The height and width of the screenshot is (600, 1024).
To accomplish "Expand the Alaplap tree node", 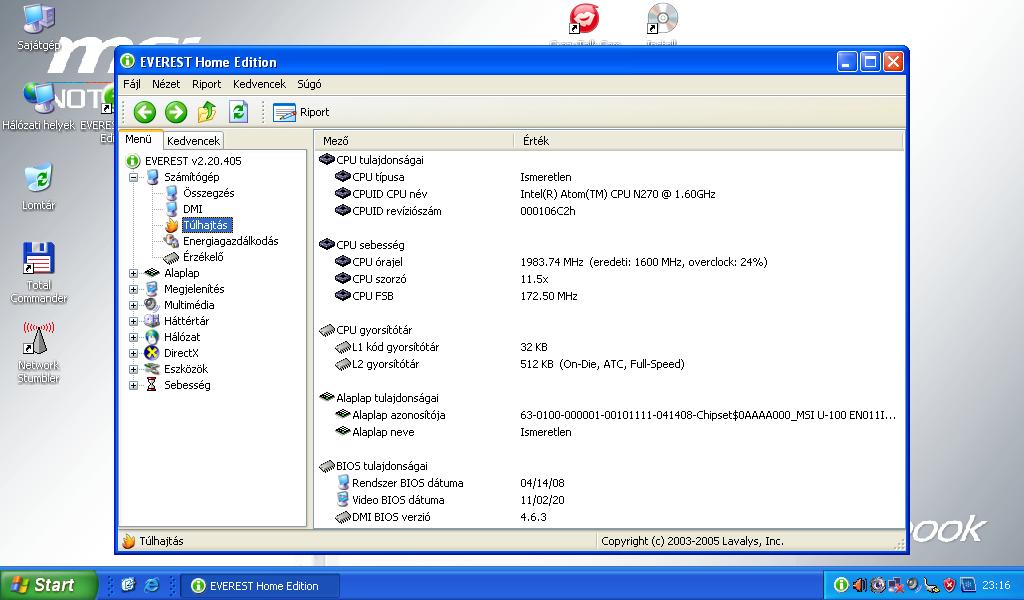I will point(133,273).
